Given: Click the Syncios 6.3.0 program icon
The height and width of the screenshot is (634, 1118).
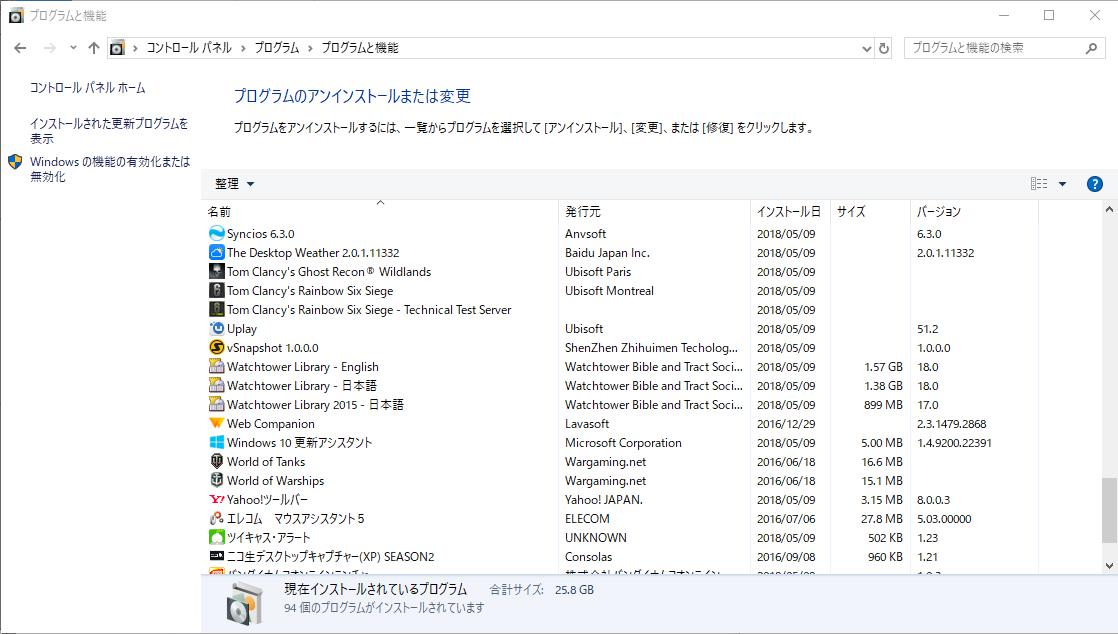Looking at the screenshot, I should (x=217, y=233).
